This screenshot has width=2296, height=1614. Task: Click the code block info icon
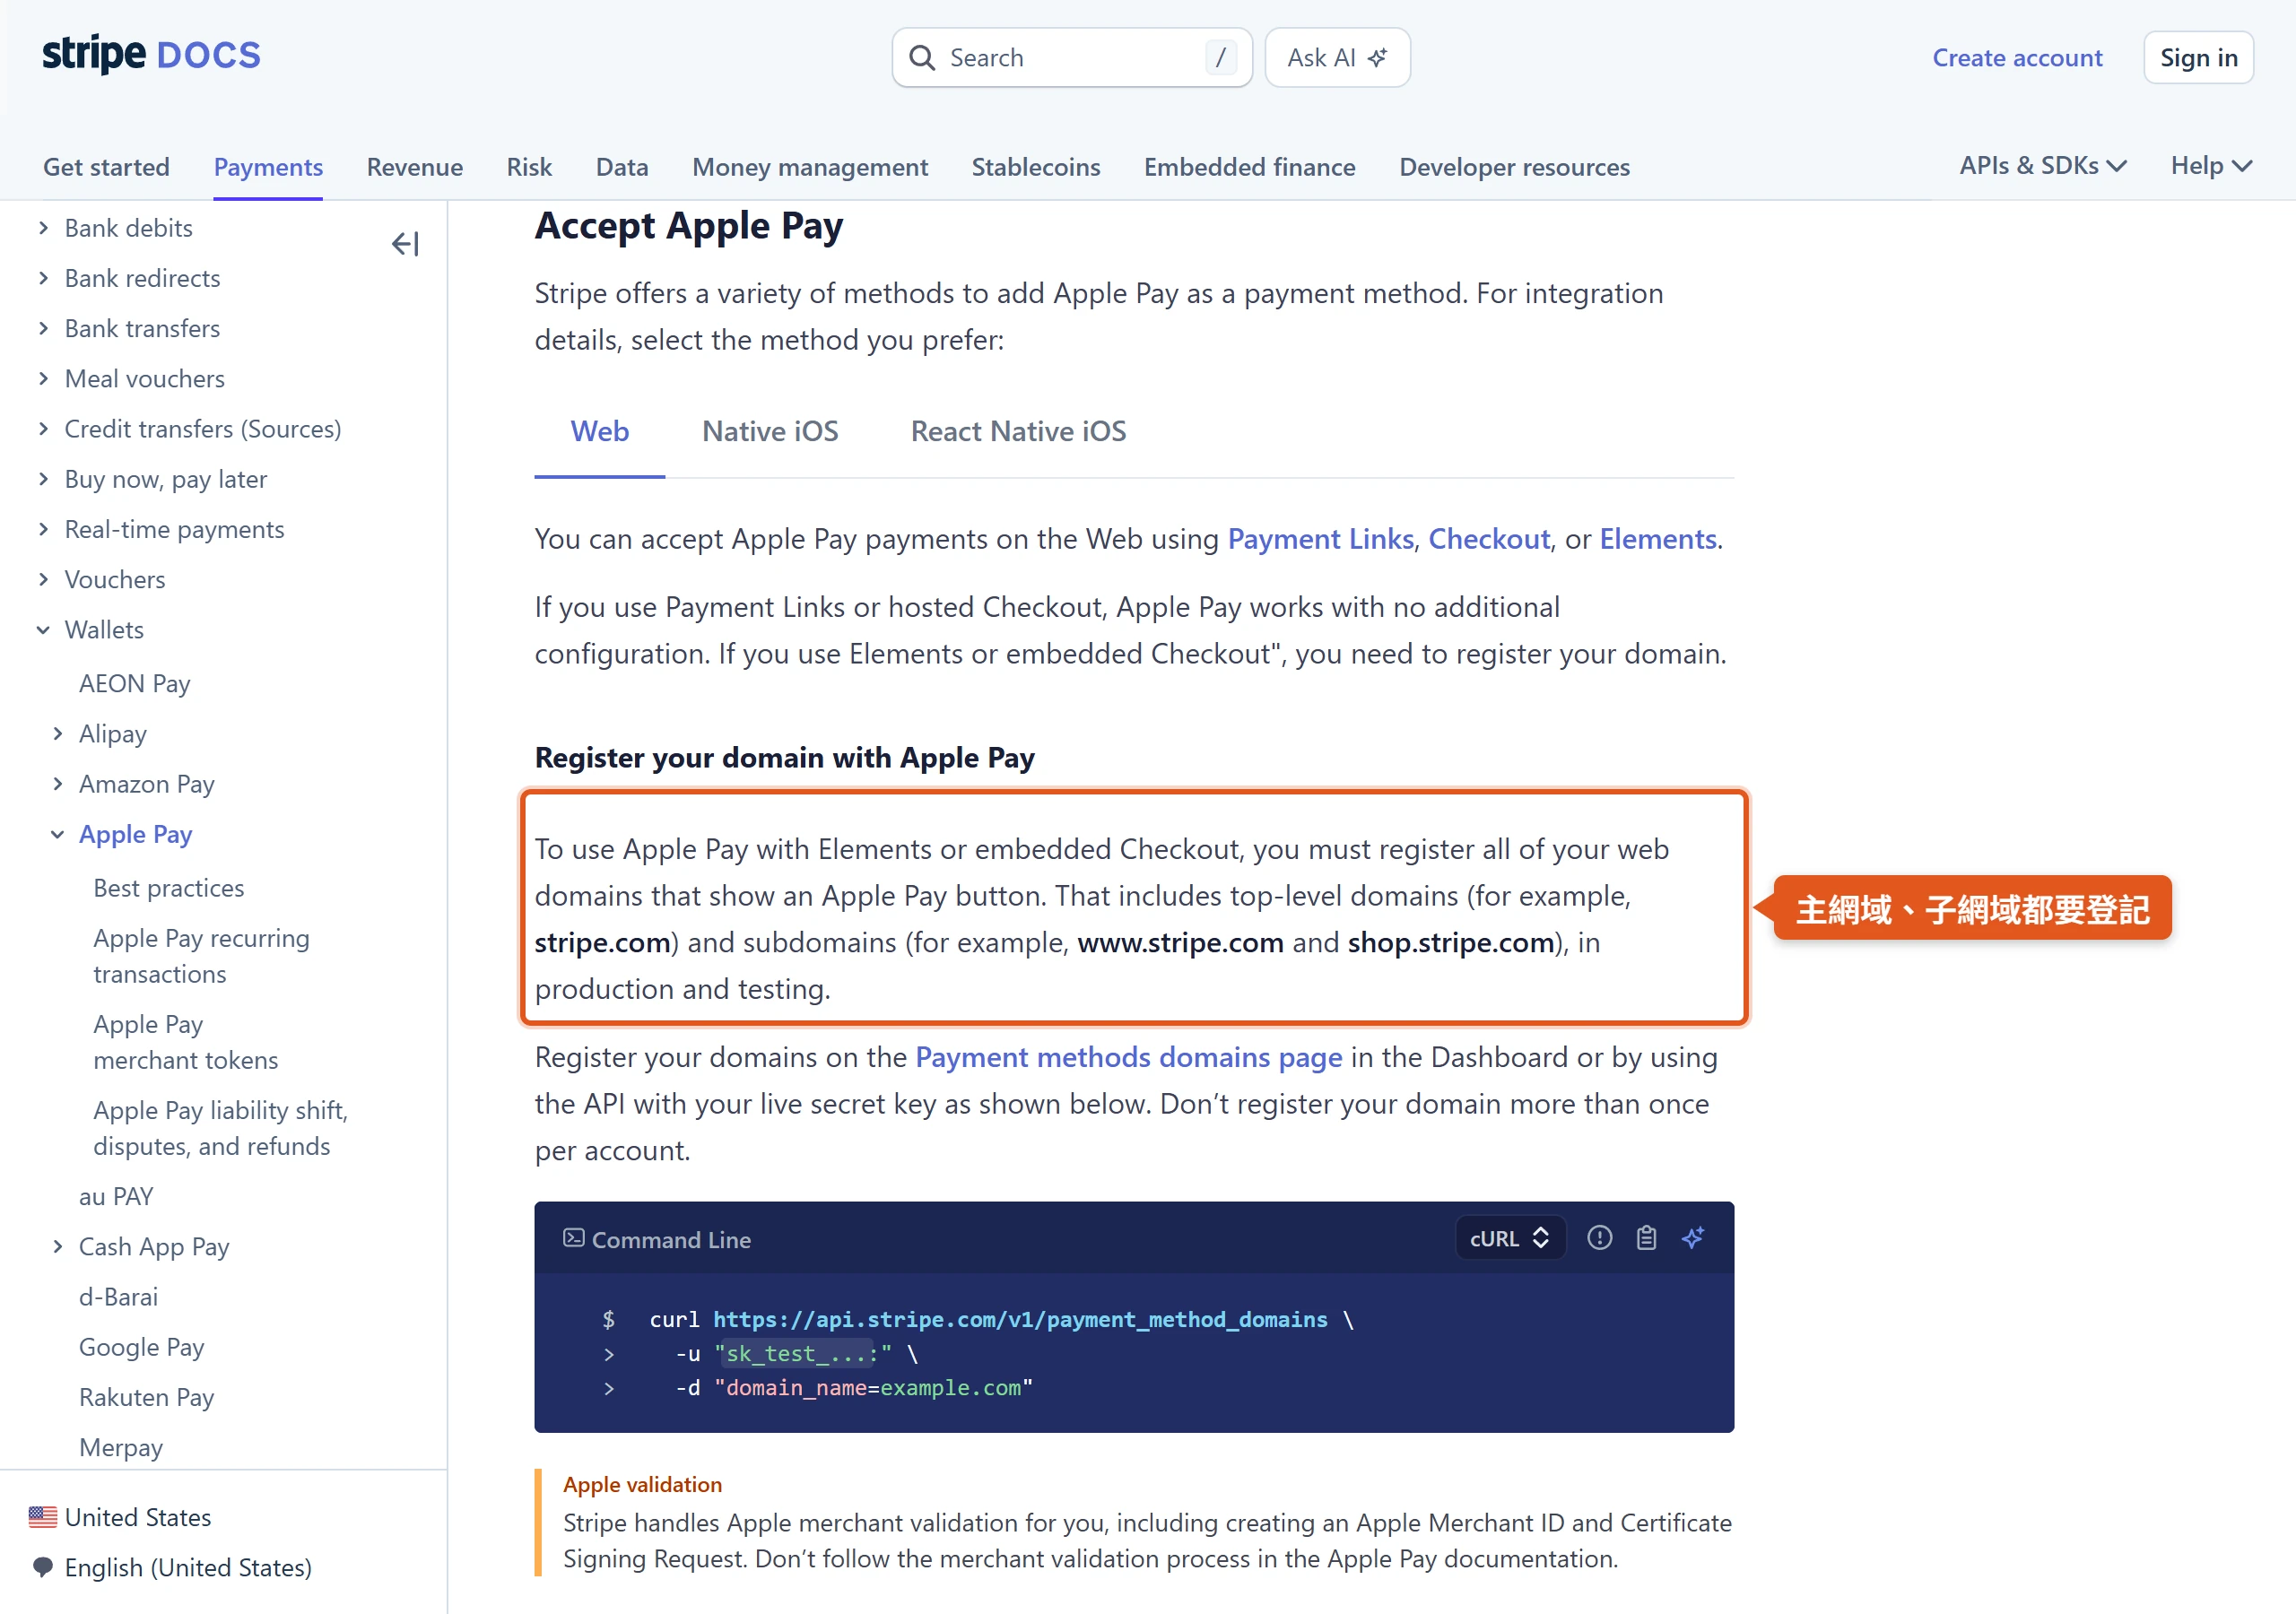[x=1600, y=1238]
